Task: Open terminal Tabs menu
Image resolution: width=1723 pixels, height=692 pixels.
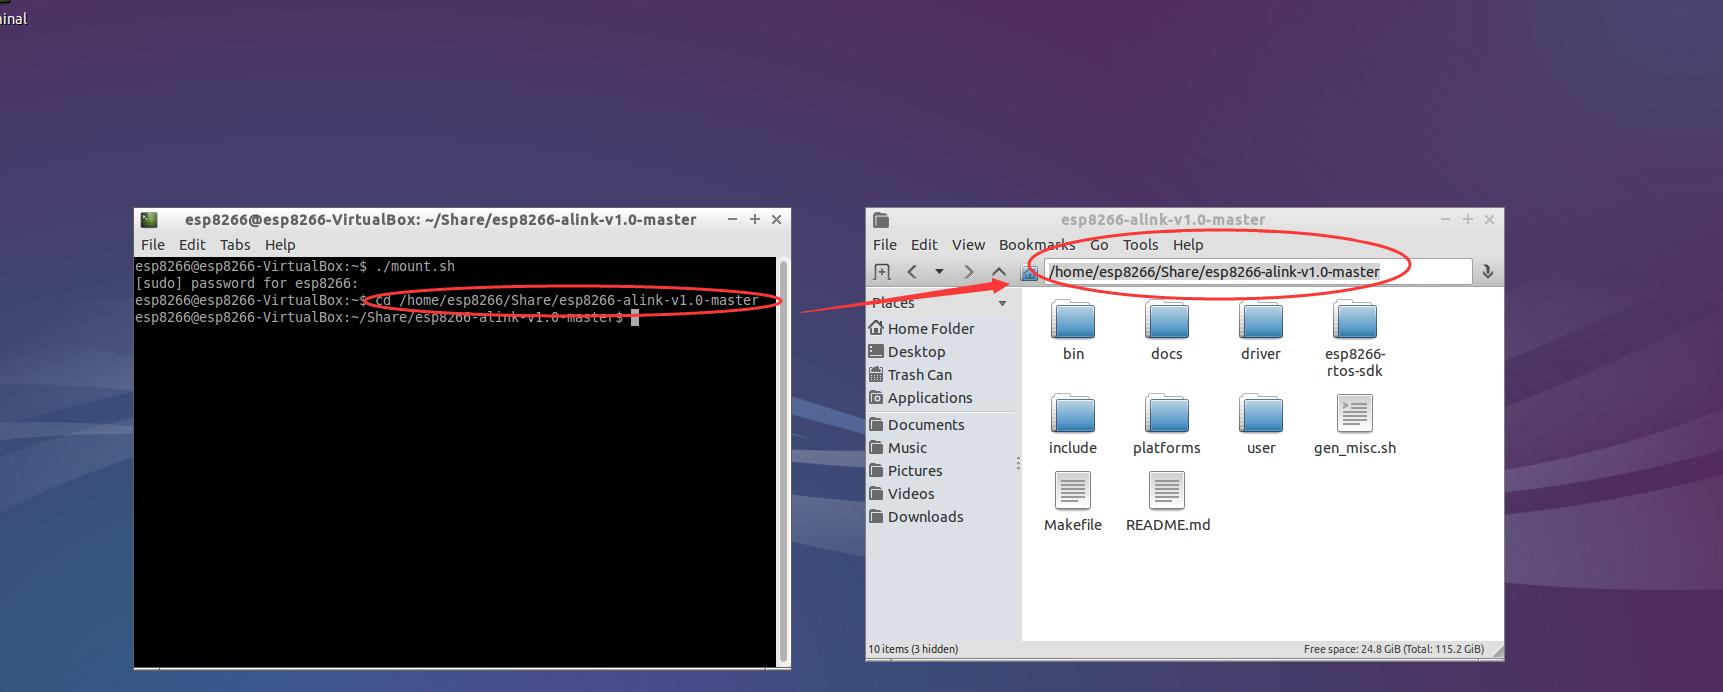Action: (x=235, y=244)
